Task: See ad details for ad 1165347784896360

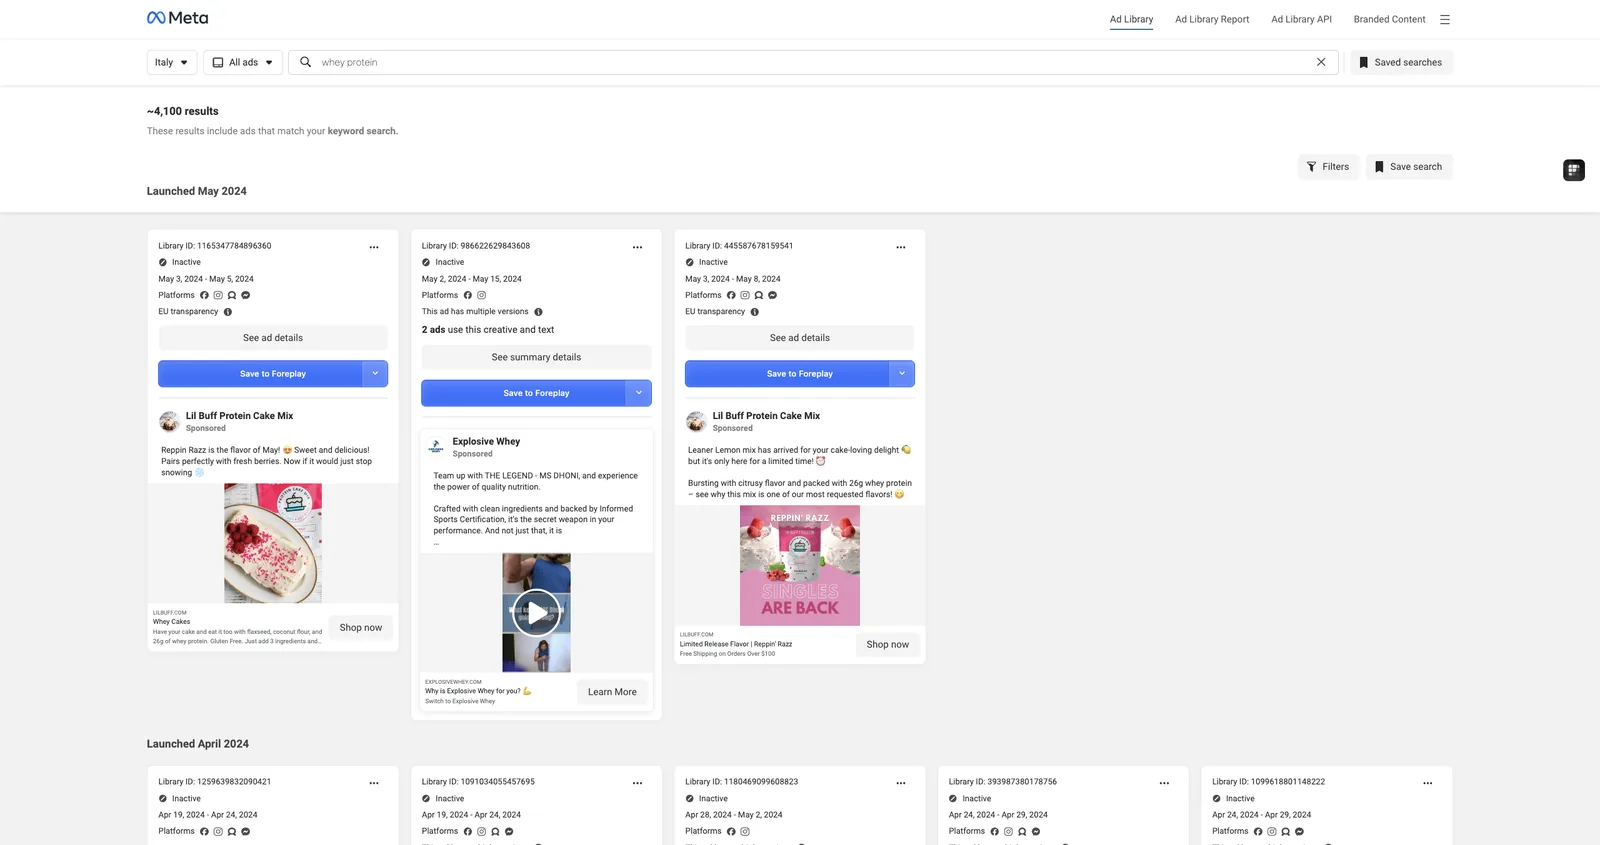Action: click(x=273, y=338)
